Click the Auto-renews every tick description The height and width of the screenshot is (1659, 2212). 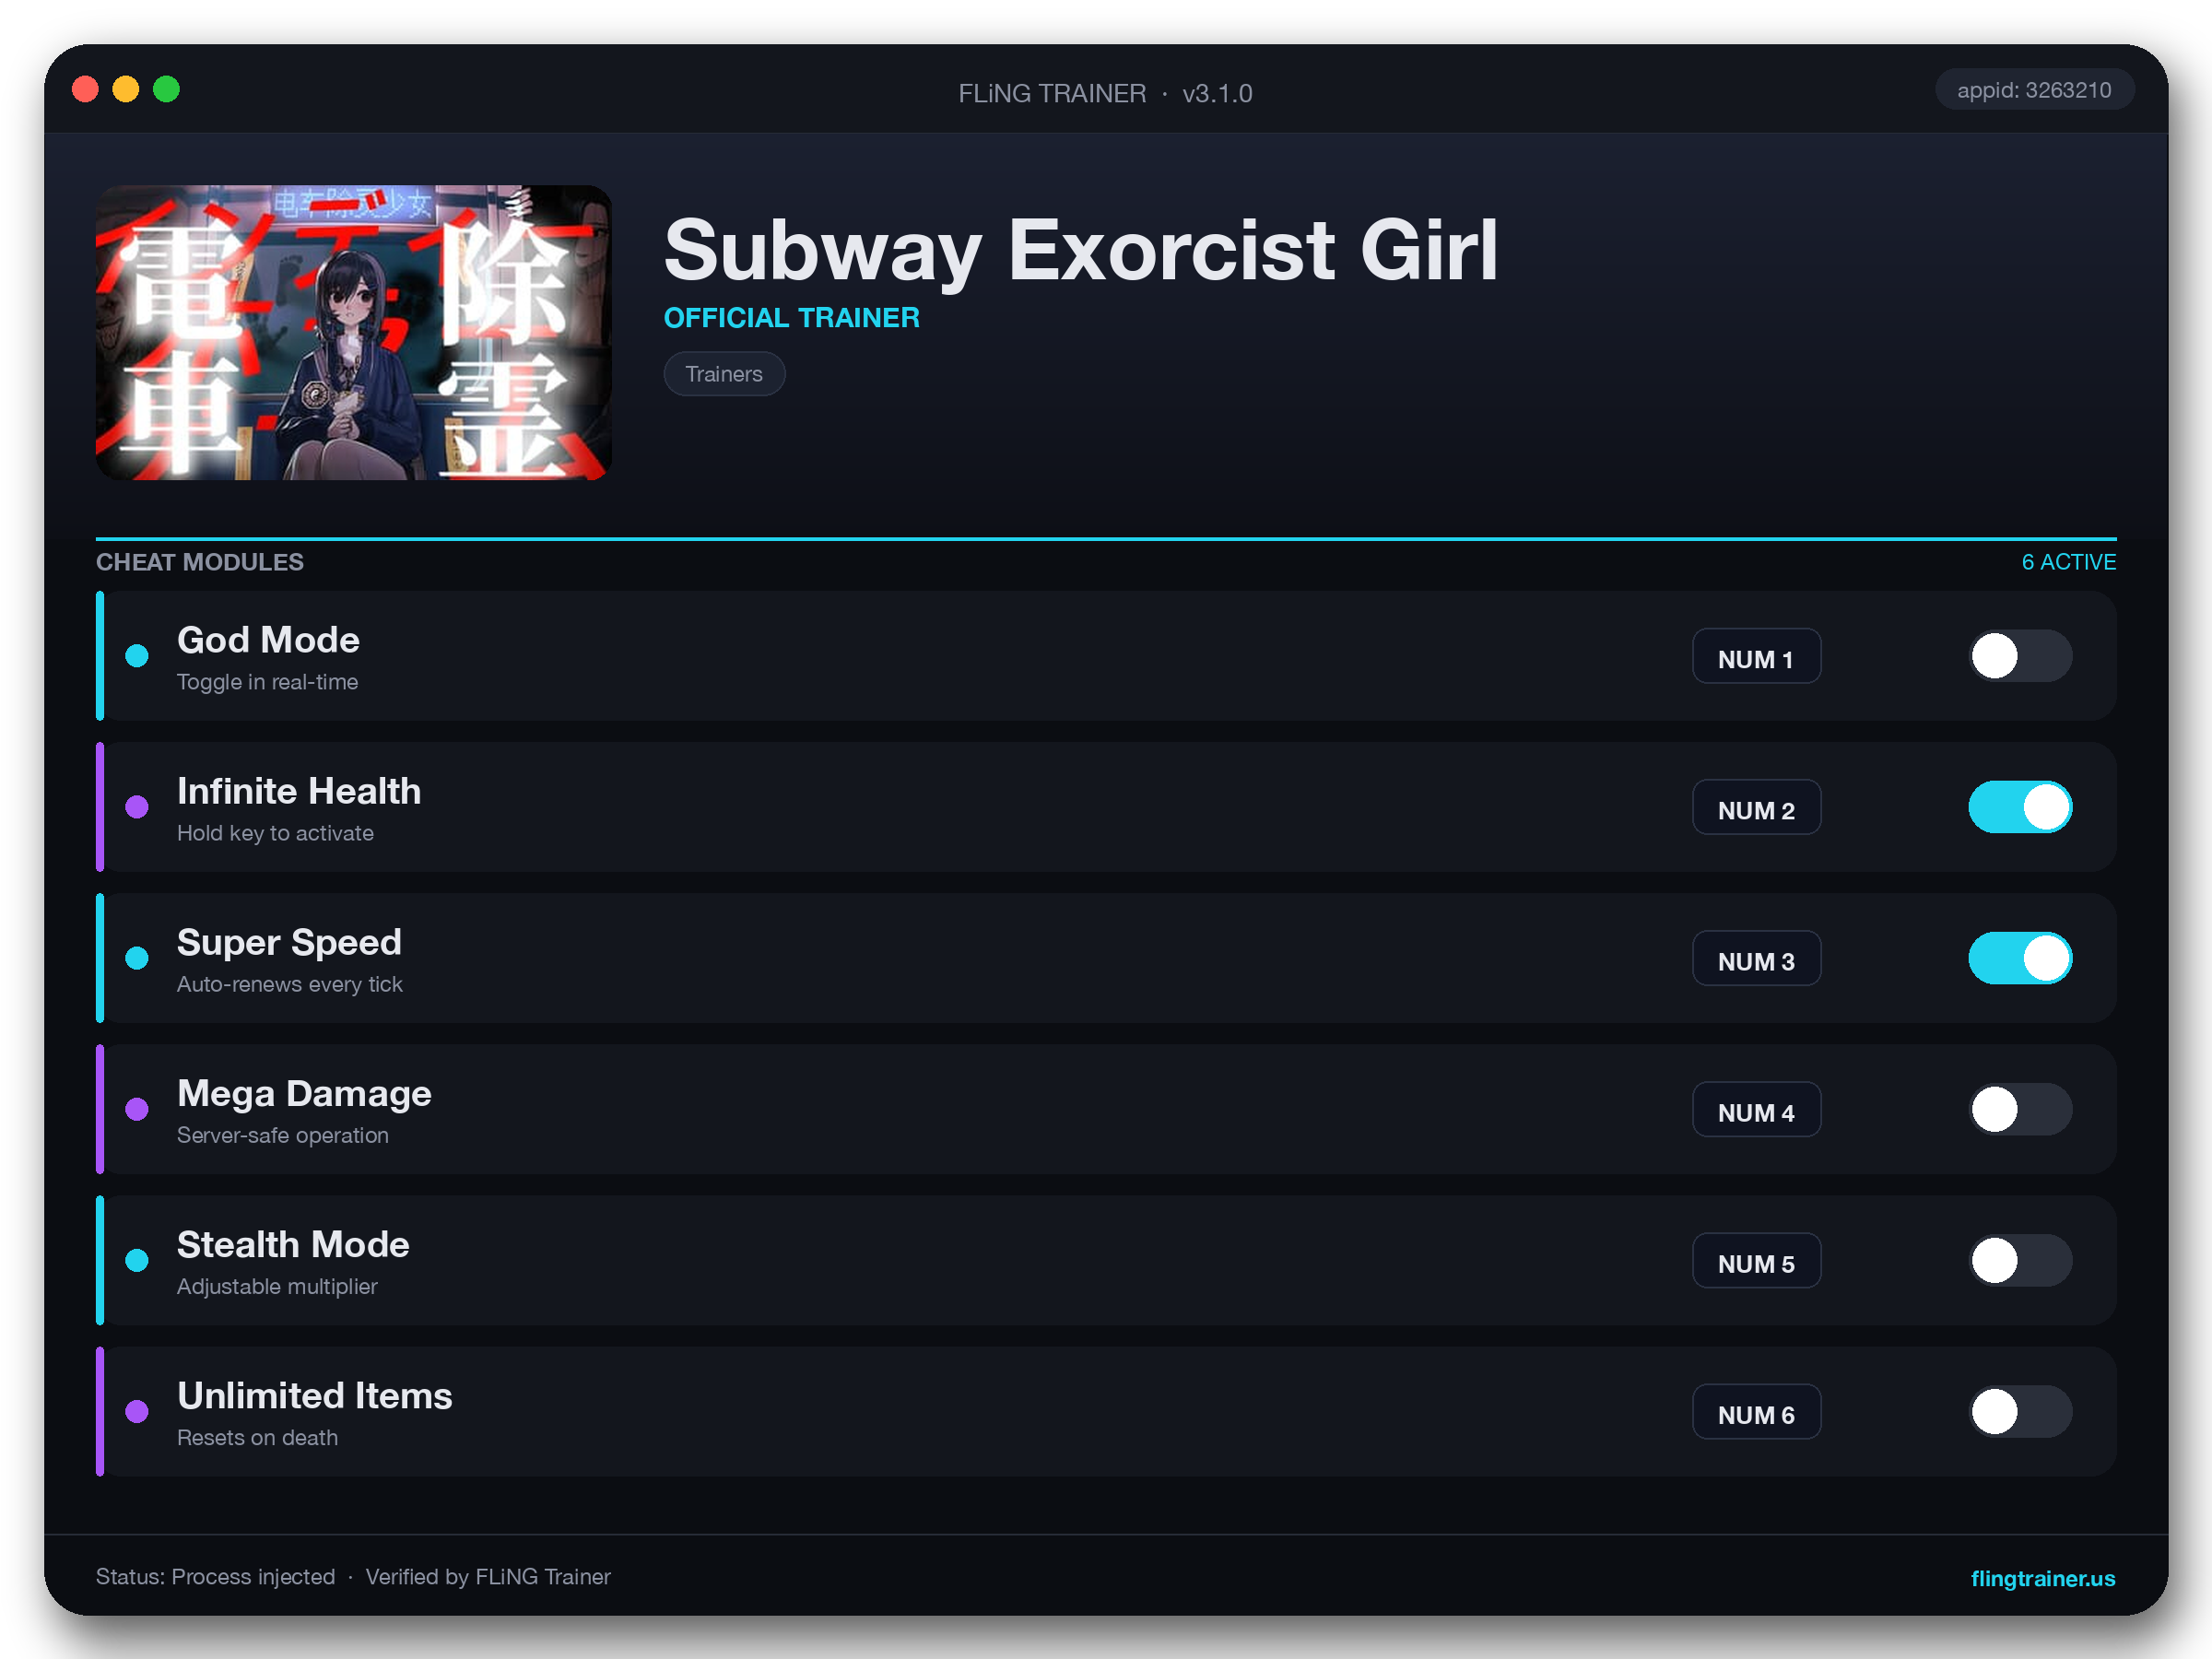[x=290, y=984]
